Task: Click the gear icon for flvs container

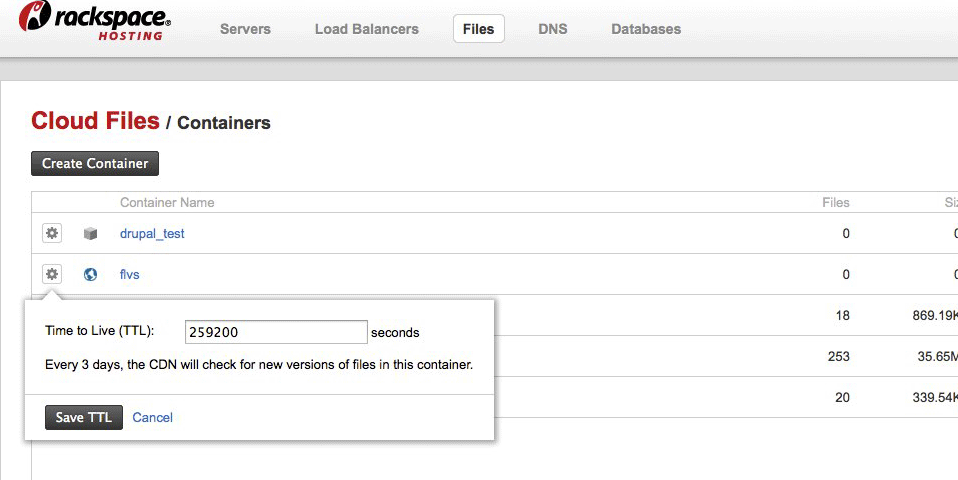Action: [52, 274]
